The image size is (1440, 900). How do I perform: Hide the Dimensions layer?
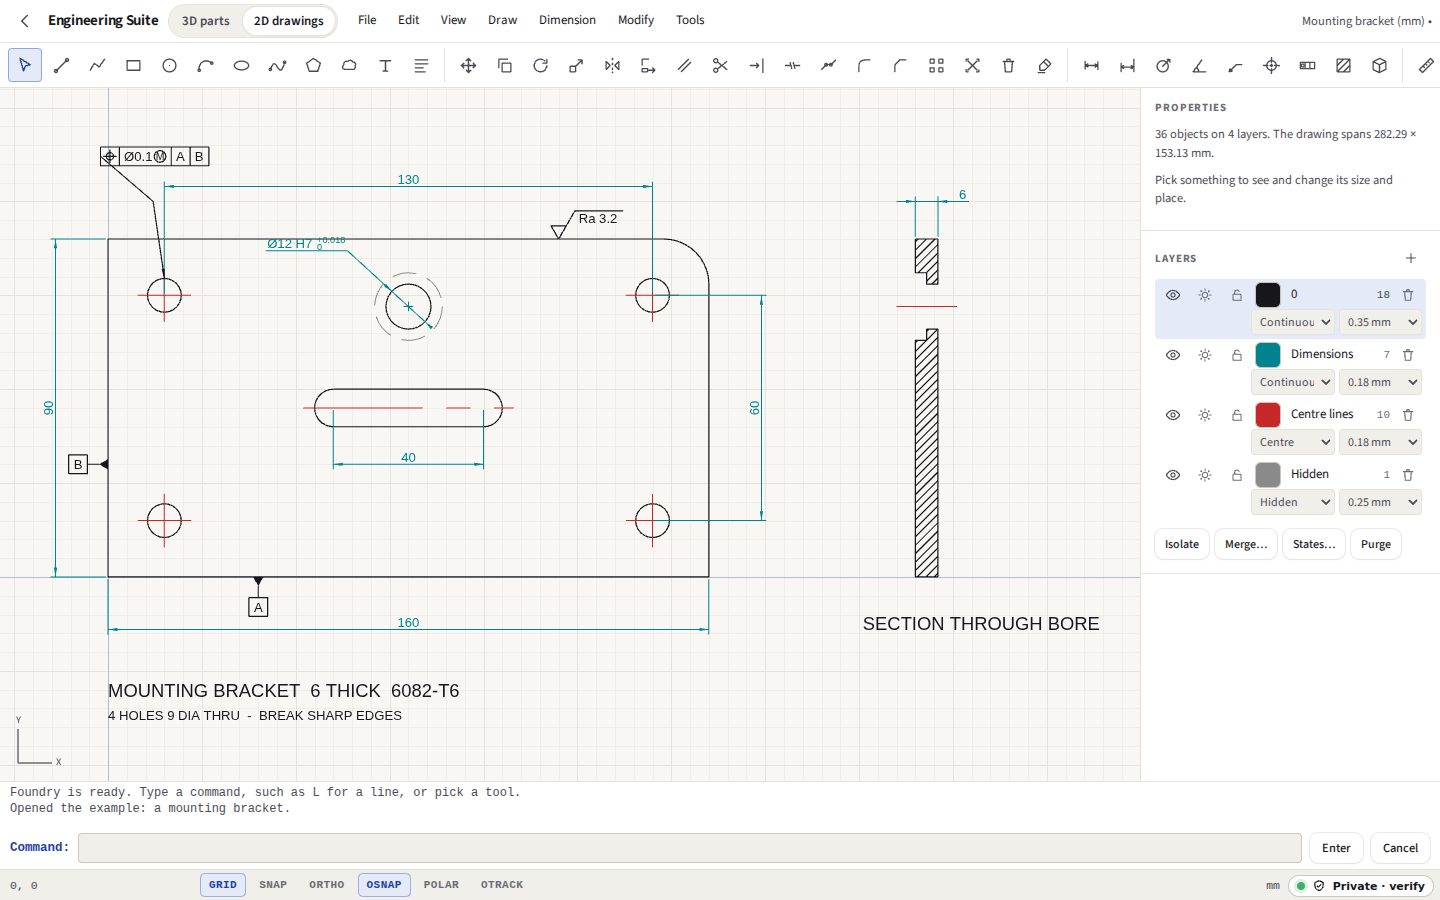coord(1173,355)
